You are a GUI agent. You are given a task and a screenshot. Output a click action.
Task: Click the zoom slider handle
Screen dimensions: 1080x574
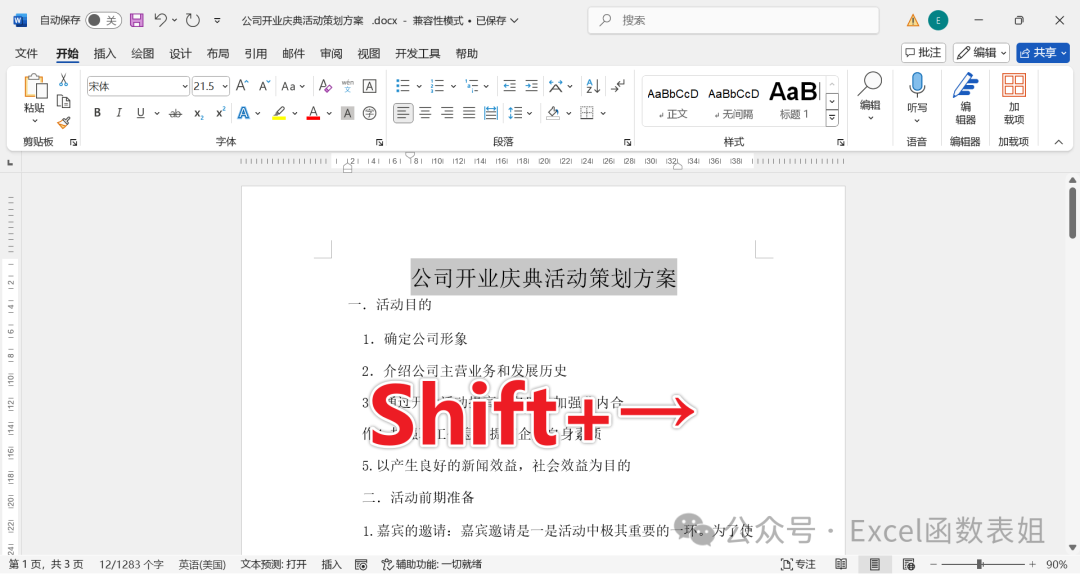[x=979, y=564]
